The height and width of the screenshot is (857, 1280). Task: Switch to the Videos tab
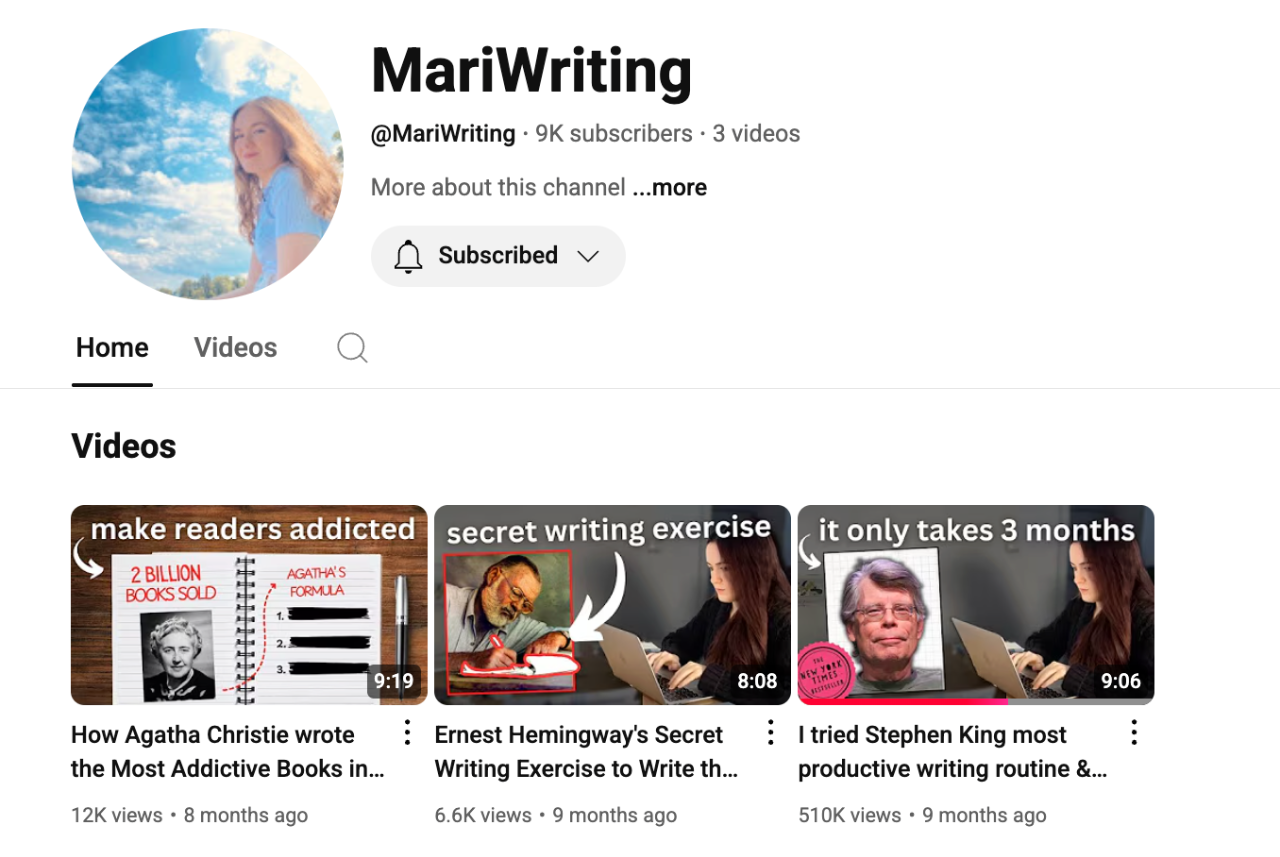coord(235,348)
